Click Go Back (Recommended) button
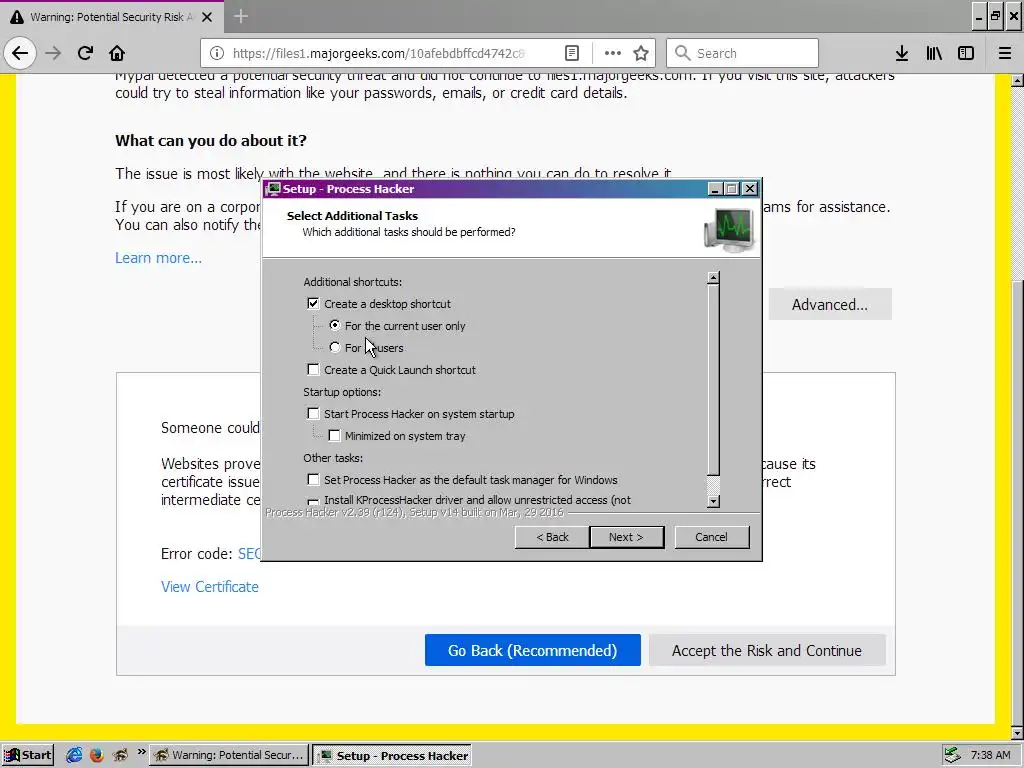This screenshot has width=1024, height=768. pos(532,650)
